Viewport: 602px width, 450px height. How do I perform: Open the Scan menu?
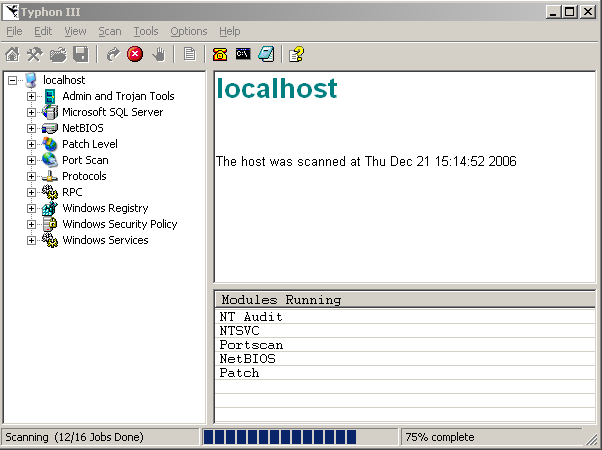pos(109,32)
